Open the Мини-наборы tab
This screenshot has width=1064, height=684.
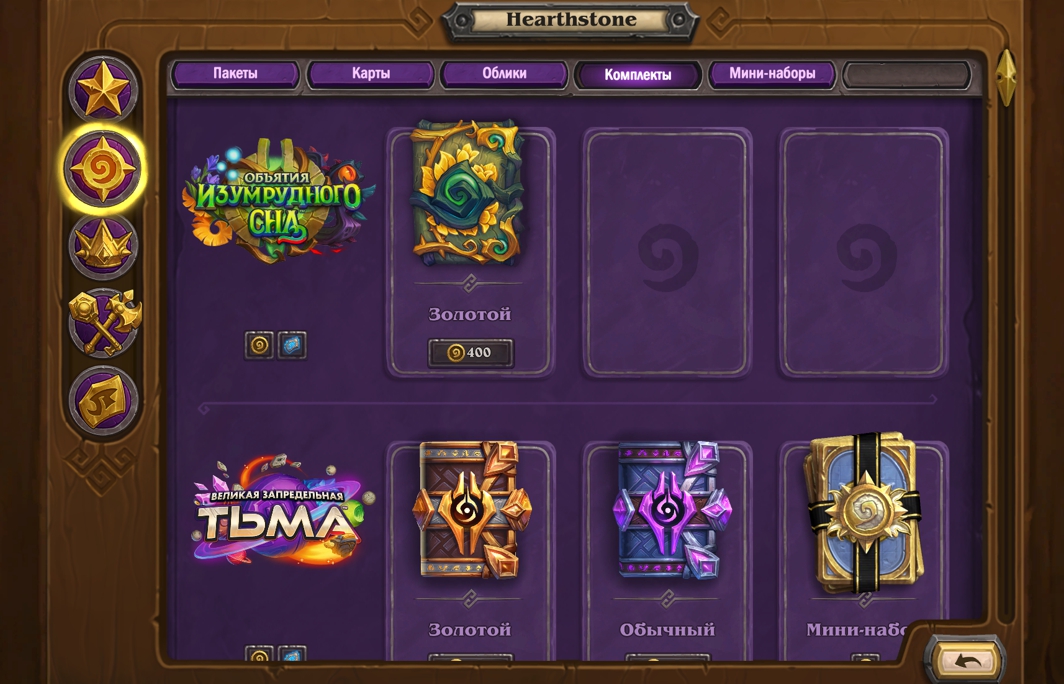pyautogui.click(x=772, y=74)
